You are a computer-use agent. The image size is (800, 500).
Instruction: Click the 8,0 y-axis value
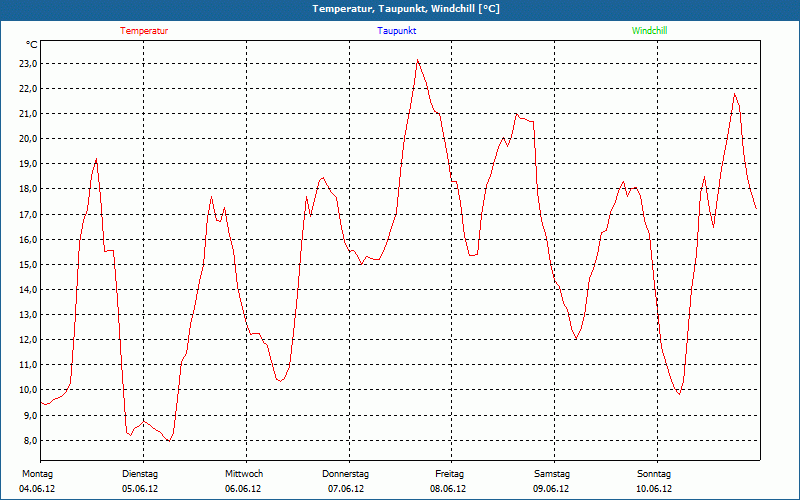coord(30,440)
